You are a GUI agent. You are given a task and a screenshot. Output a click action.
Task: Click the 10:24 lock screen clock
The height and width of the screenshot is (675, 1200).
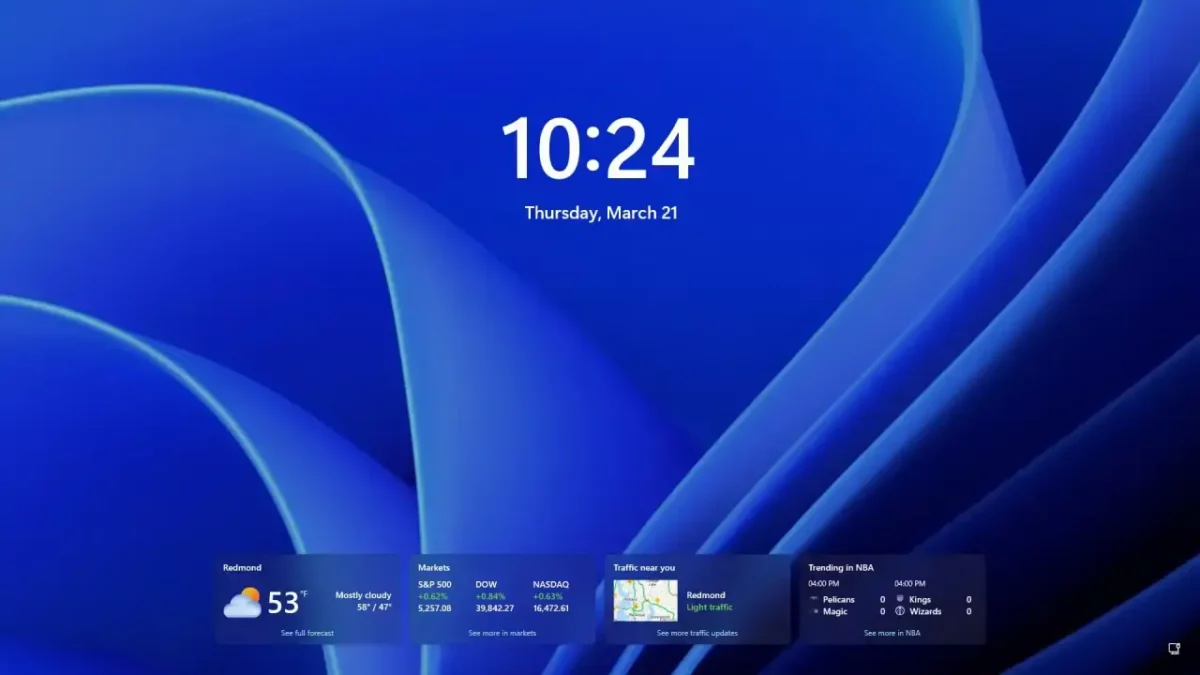[x=598, y=149]
